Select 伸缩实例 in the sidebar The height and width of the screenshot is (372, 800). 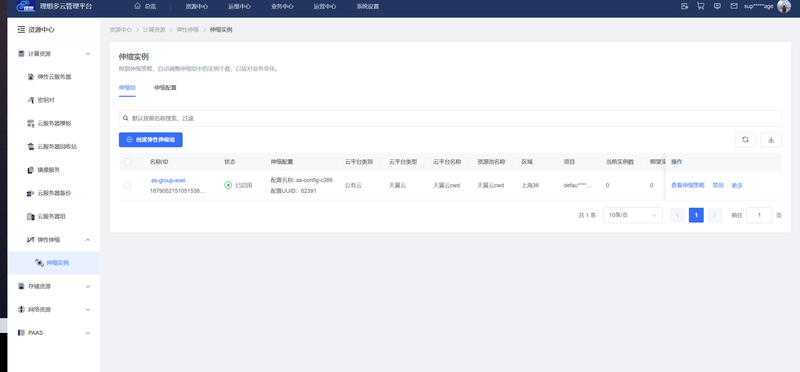click(54, 263)
